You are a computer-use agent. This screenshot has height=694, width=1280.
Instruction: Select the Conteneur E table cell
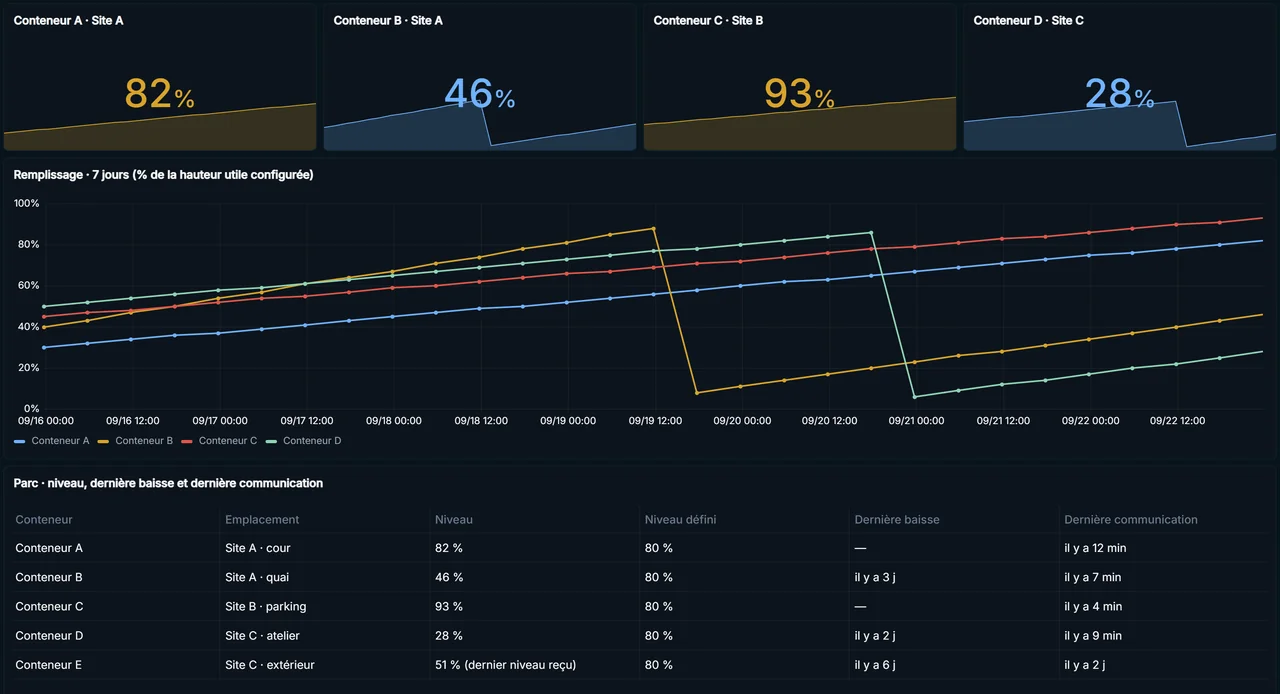click(x=49, y=664)
